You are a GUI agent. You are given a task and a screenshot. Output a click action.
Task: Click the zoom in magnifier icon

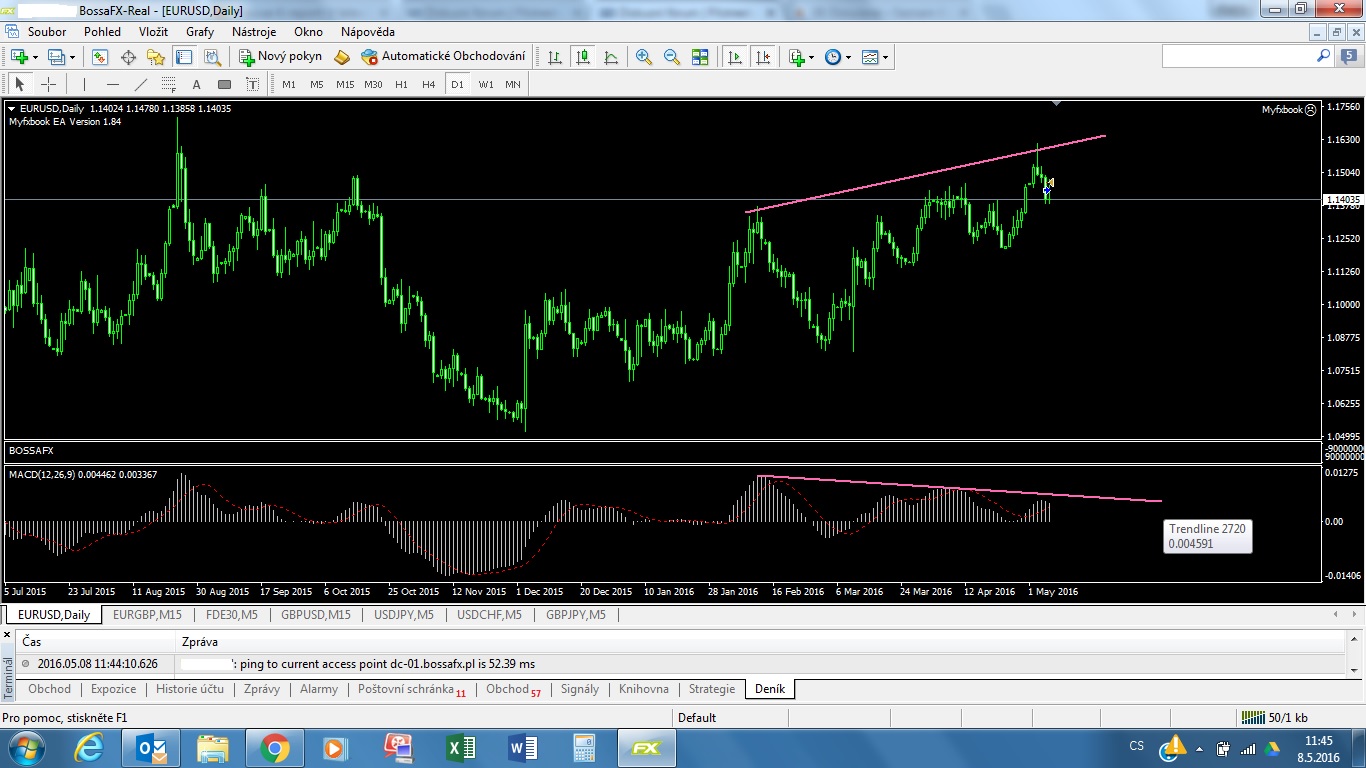pyautogui.click(x=644, y=57)
